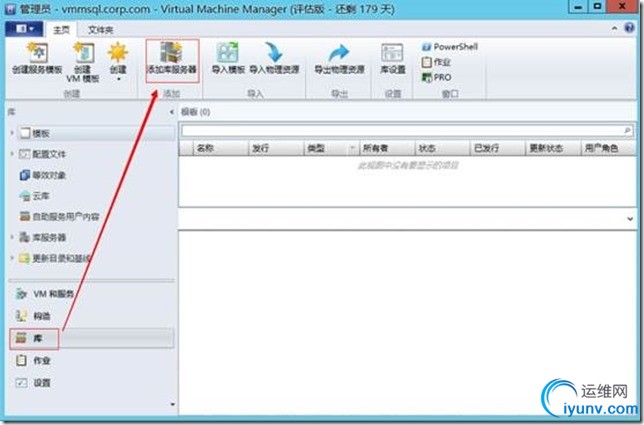Viewport: 644px width, 425px height.
Task: Open the 类型 column filter dropdown arrow
Action: tap(352, 148)
